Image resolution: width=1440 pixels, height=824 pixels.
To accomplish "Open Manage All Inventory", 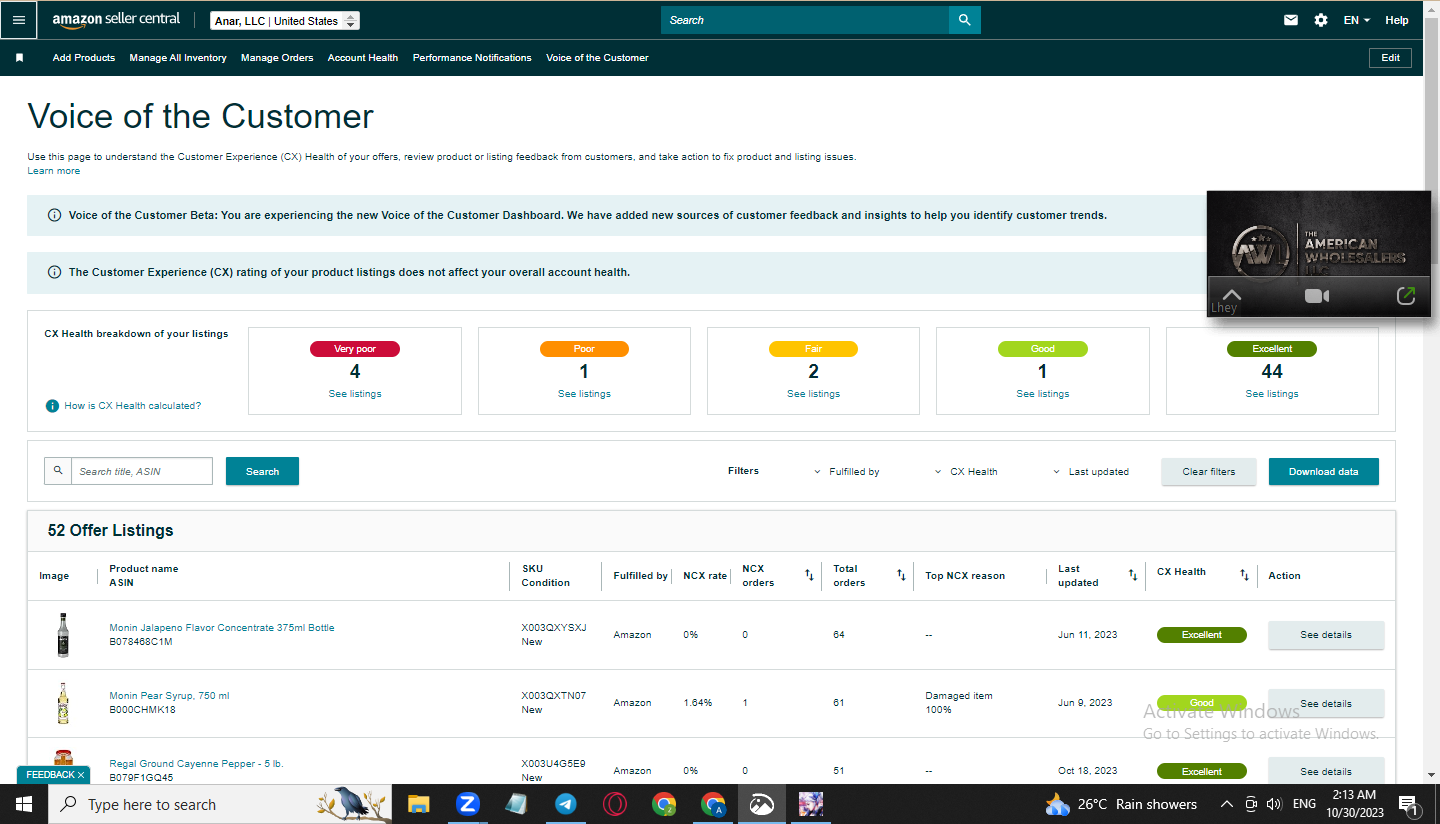I will coord(178,58).
